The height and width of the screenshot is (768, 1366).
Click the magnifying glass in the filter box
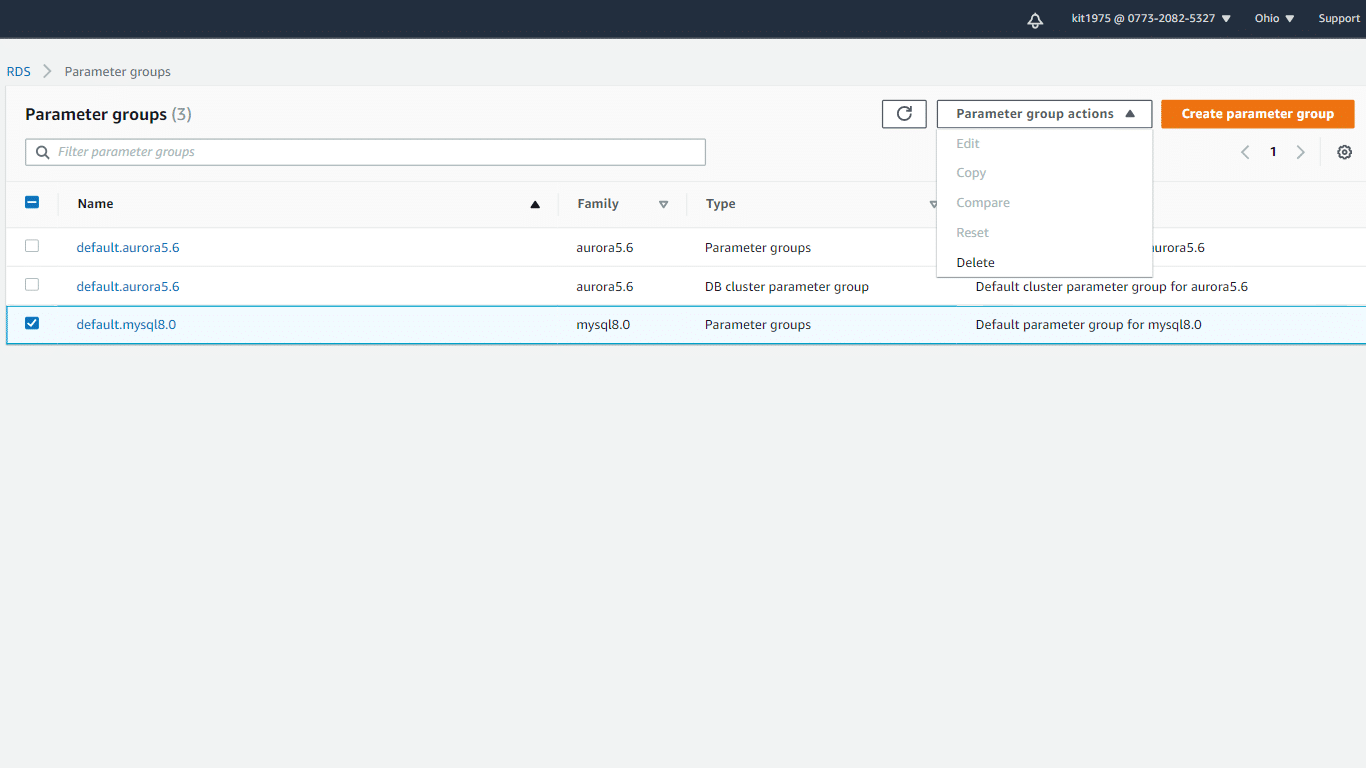(41, 151)
